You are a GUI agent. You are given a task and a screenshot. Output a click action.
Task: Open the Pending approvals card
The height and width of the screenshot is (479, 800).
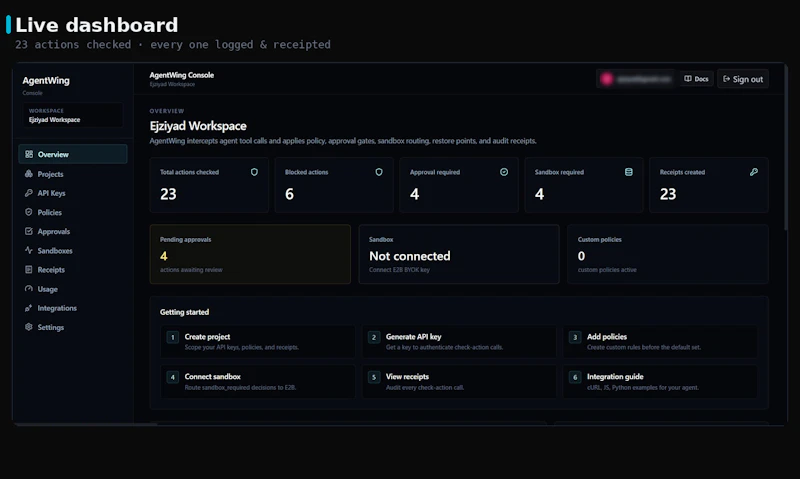tap(250, 254)
